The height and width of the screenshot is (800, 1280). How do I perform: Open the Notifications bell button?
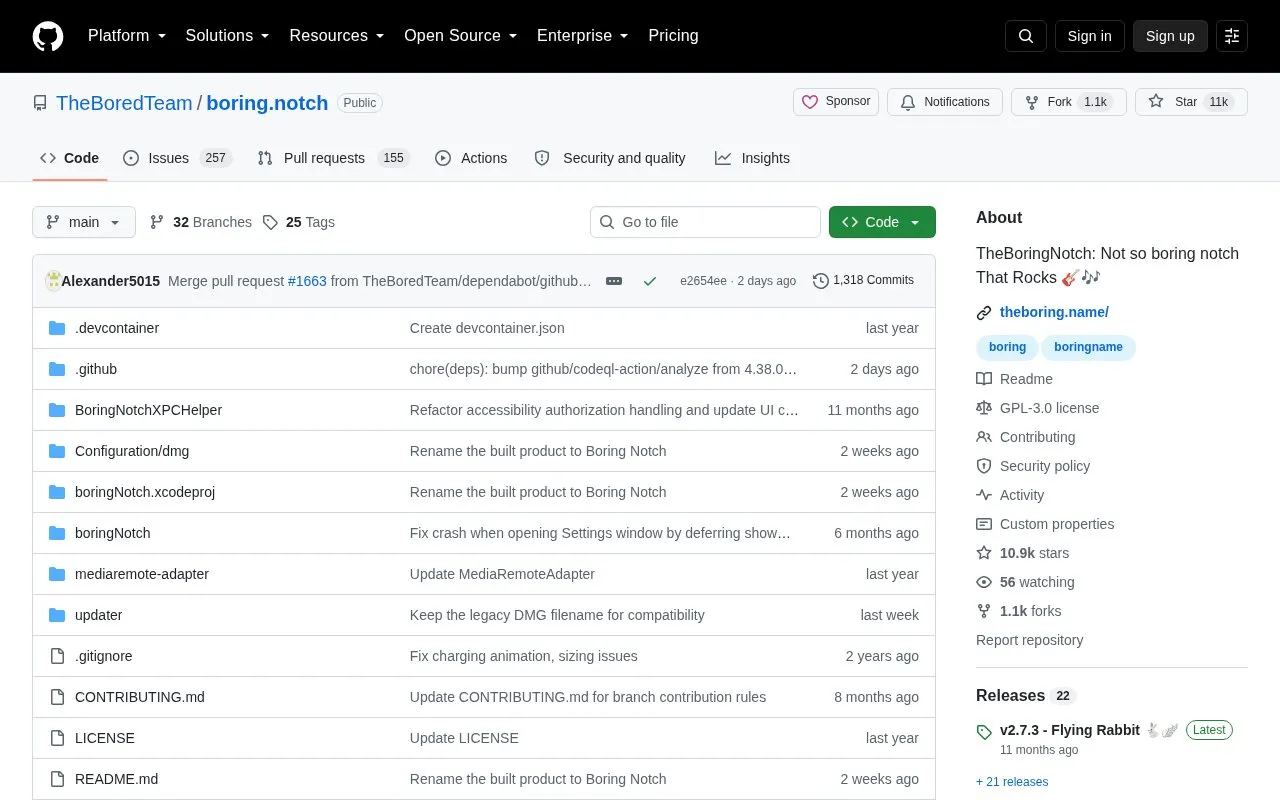point(945,102)
